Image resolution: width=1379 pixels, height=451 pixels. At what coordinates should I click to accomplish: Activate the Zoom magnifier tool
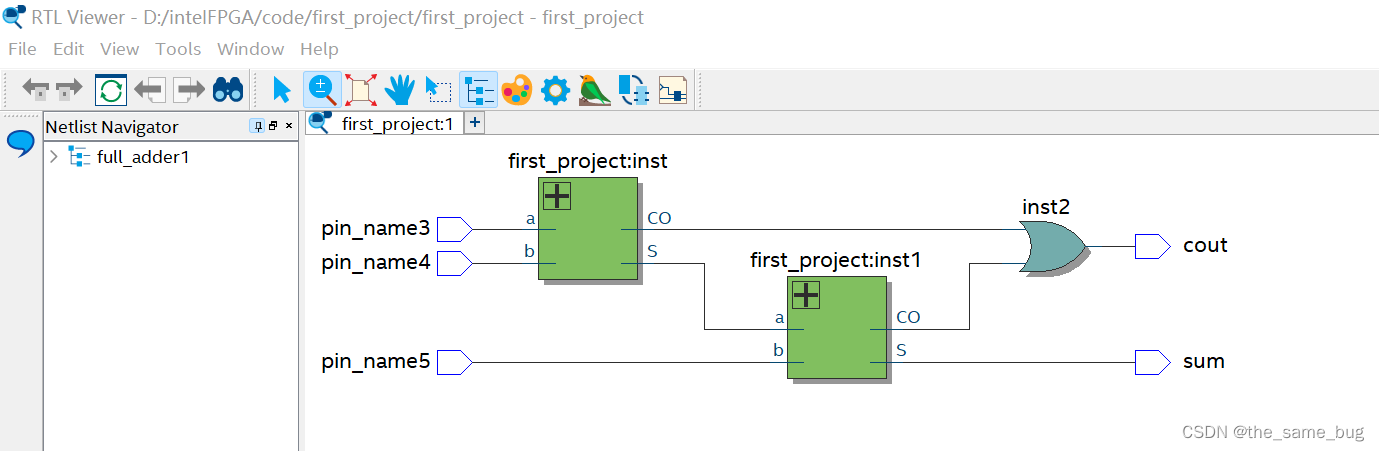click(x=322, y=90)
